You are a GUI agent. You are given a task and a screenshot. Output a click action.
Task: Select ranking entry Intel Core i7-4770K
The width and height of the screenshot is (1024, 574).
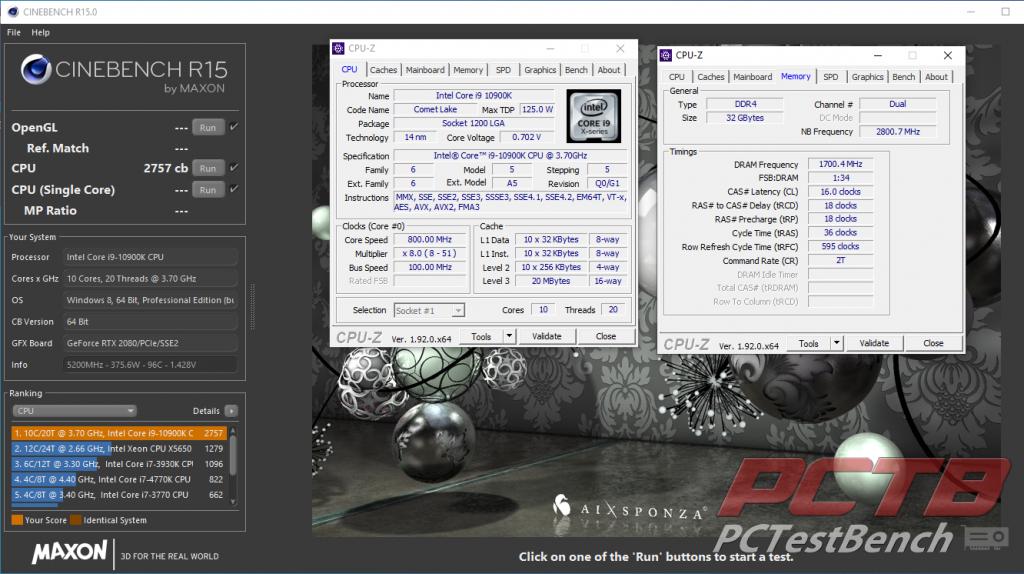click(x=119, y=479)
